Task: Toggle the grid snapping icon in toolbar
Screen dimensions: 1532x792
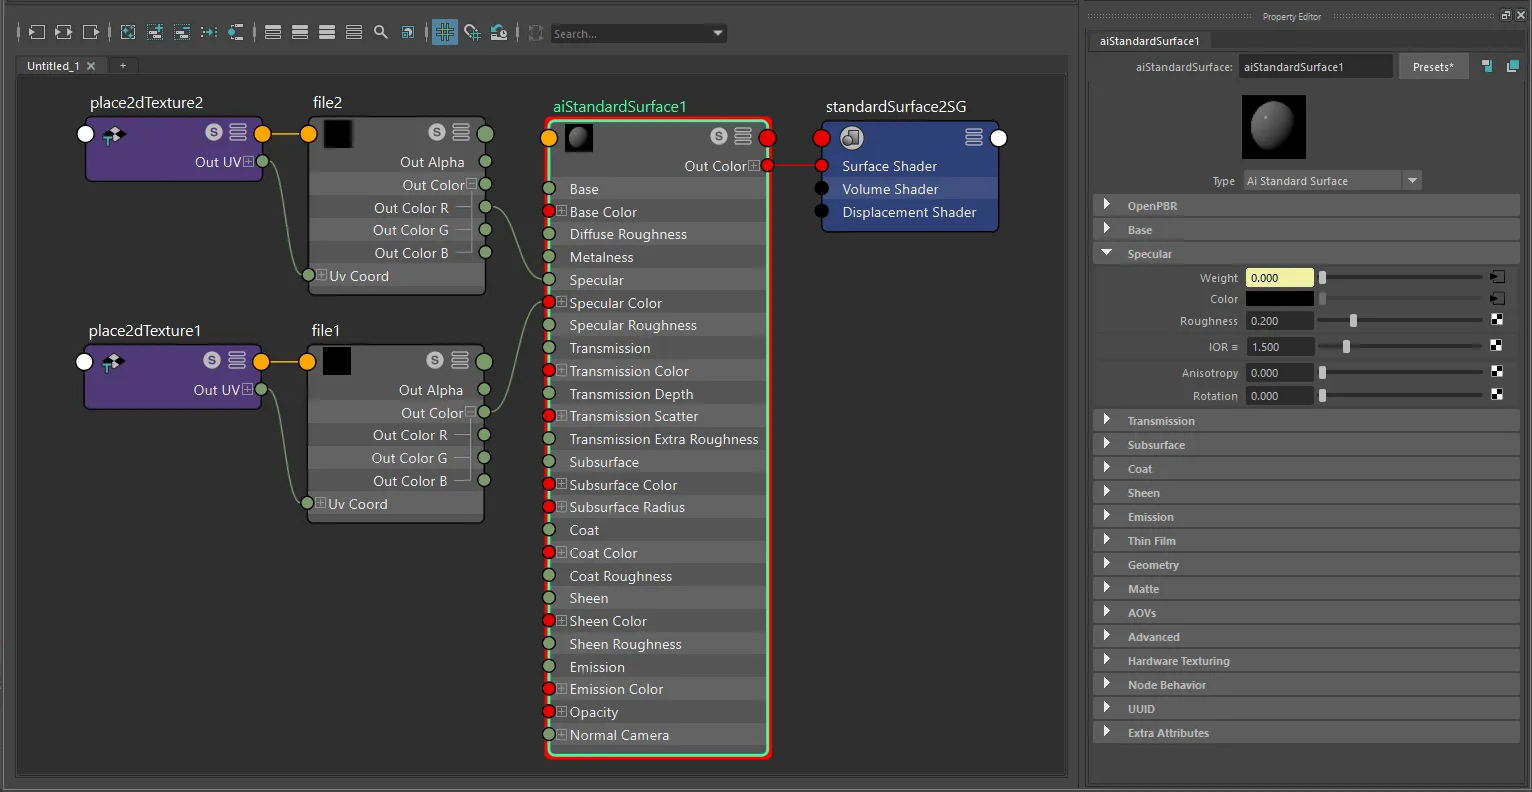Action: (x=472, y=33)
